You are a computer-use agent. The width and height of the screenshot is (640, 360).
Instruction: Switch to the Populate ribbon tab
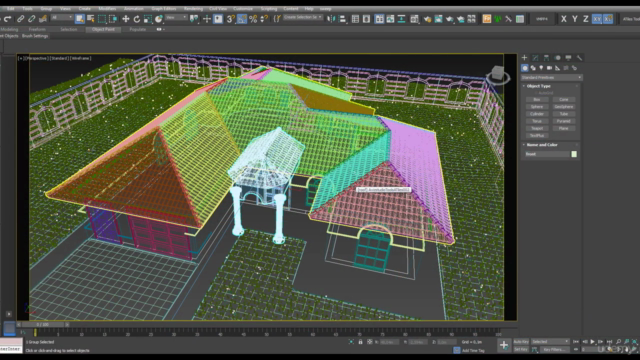138,29
